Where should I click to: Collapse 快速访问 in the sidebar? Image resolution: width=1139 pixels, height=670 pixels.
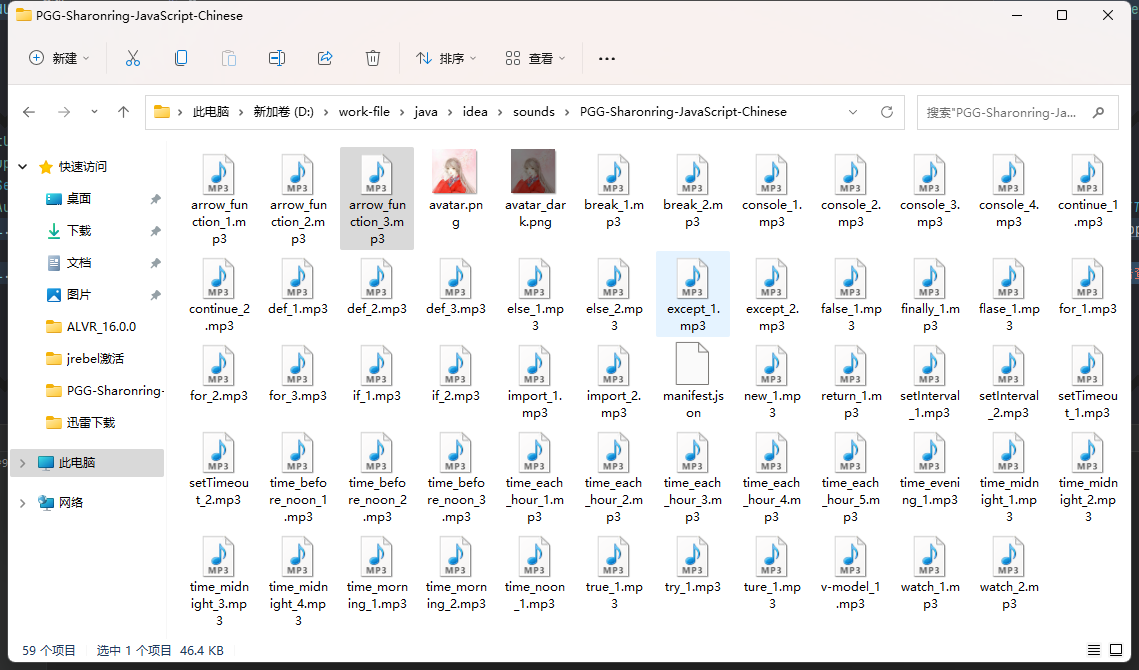(22, 166)
